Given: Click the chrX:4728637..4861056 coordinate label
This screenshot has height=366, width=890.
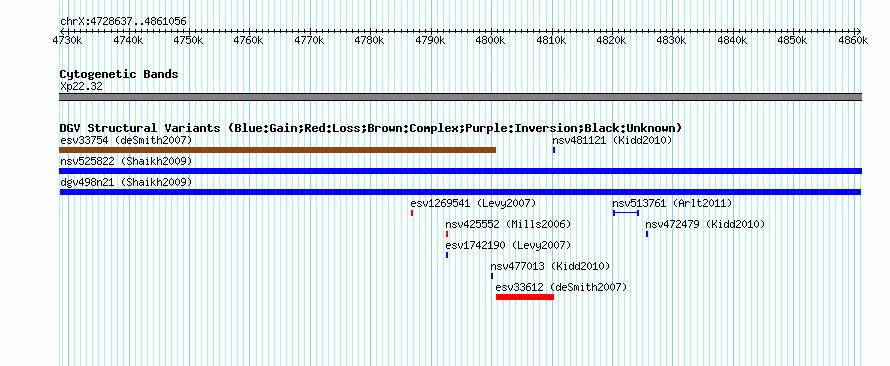Looking at the screenshot, I should [123, 22].
